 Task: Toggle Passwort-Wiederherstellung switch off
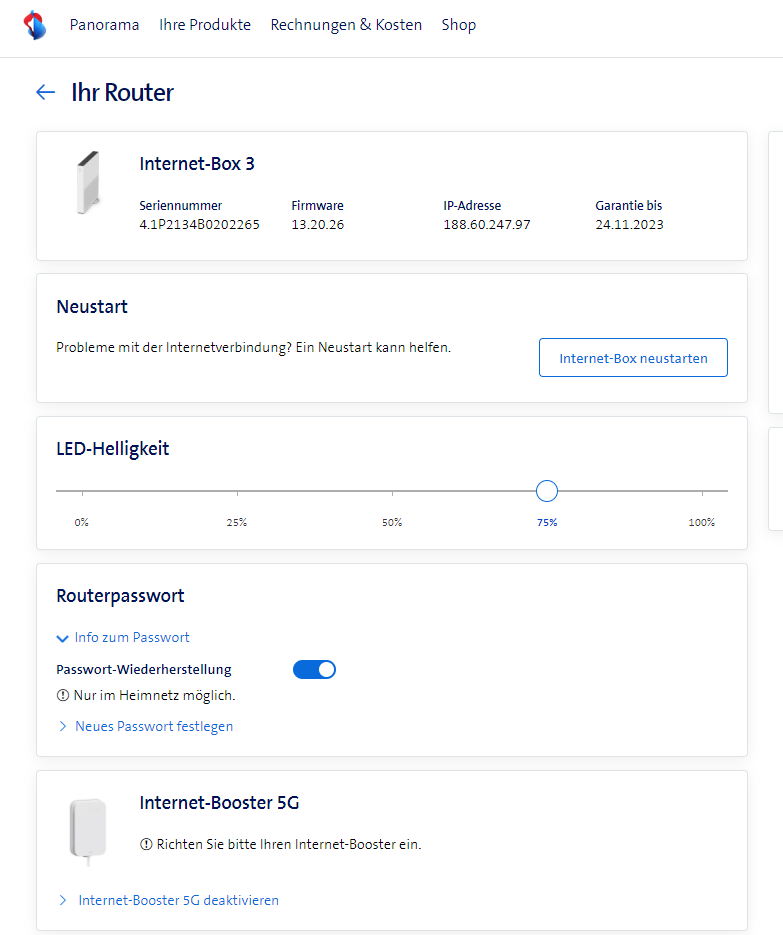[314, 669]
